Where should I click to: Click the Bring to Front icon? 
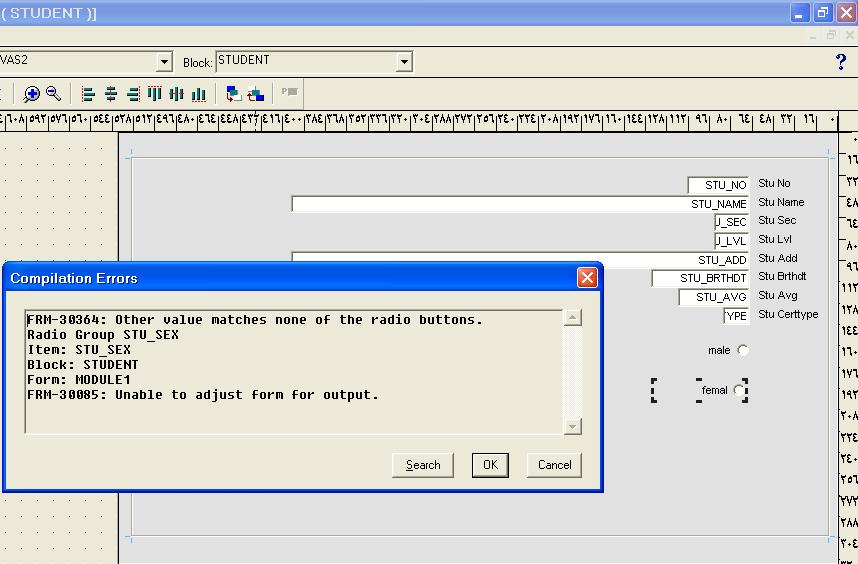point(233,94)
